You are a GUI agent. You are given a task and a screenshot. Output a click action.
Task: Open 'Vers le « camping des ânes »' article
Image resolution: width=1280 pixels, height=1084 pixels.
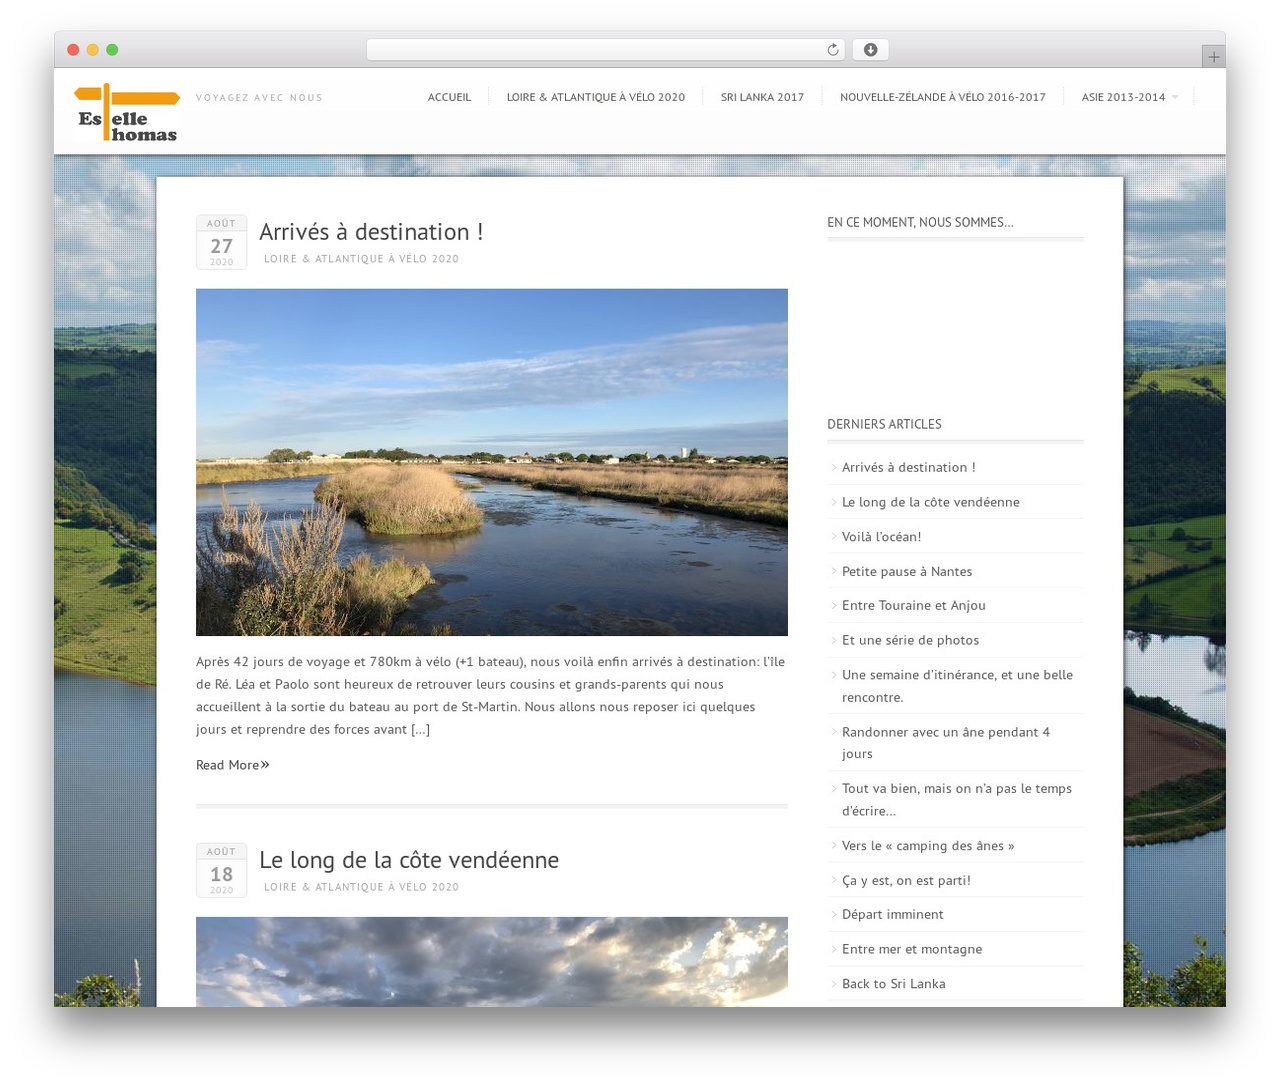(x=928, y=846)
